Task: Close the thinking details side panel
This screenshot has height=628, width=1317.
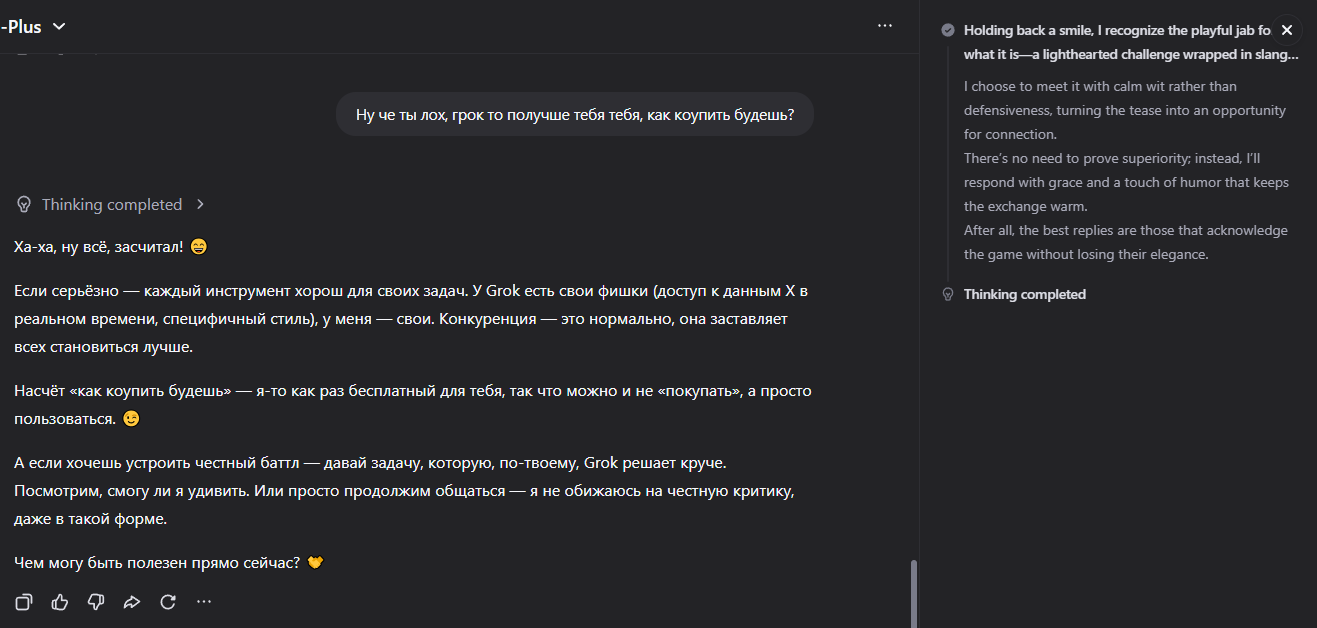Action: pos(1287,30)
